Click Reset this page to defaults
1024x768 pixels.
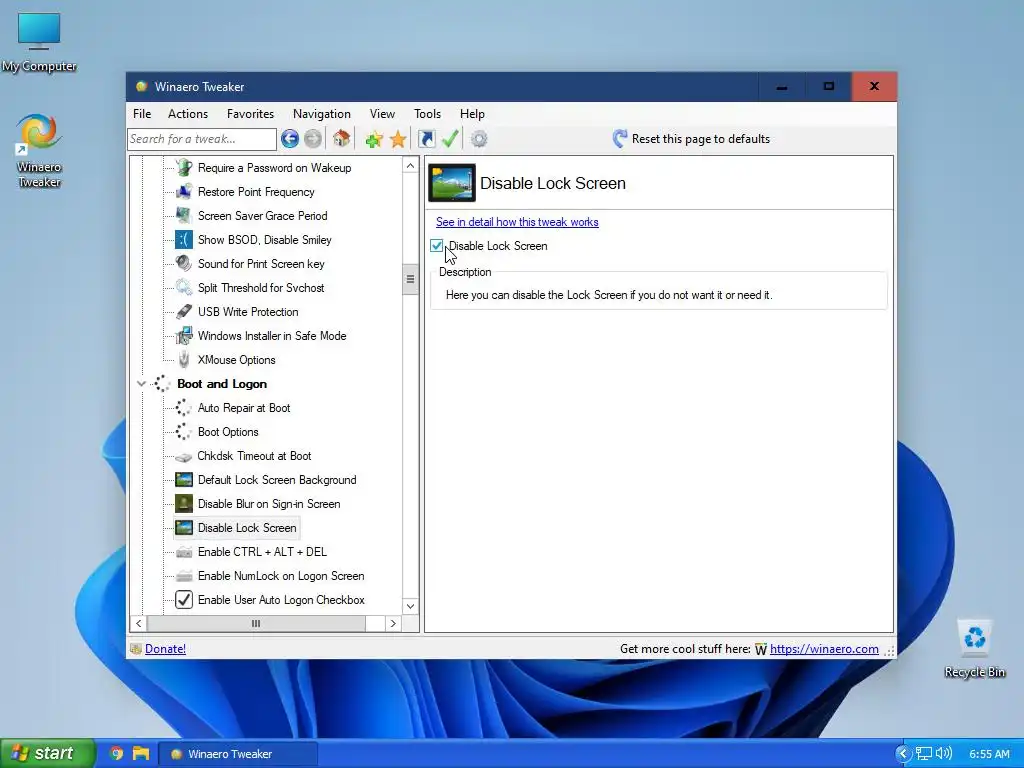coord(700,138)
